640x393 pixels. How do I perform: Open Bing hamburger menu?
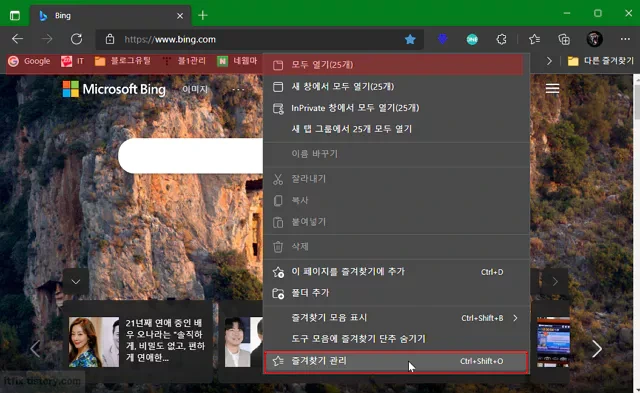click(x=552, y=88)
